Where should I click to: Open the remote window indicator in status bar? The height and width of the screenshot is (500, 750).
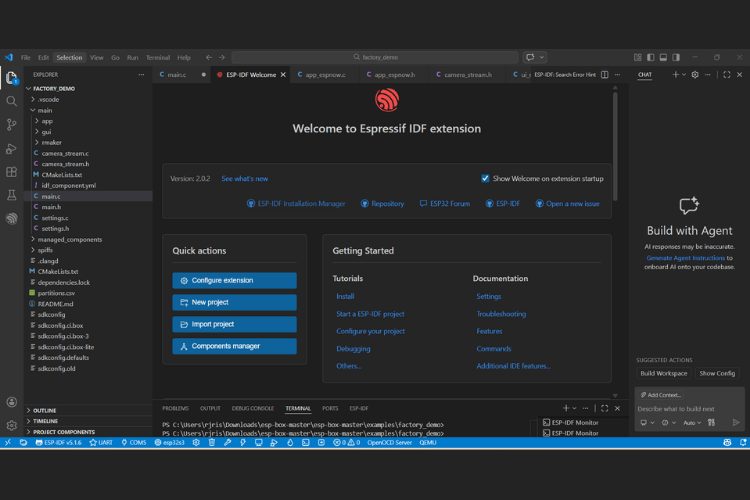pyautogui.click(x=8, y=443)
